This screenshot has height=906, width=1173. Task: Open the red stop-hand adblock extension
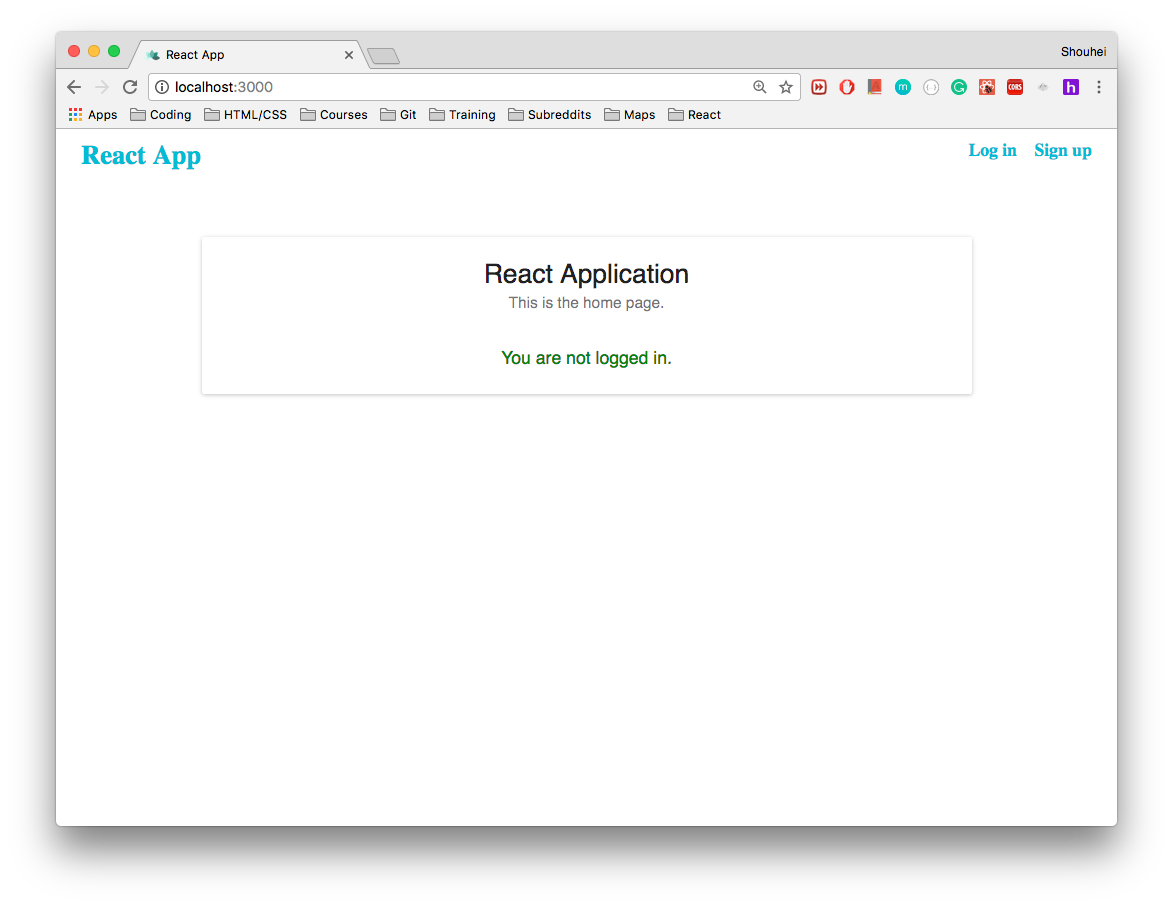pos(847,87)
